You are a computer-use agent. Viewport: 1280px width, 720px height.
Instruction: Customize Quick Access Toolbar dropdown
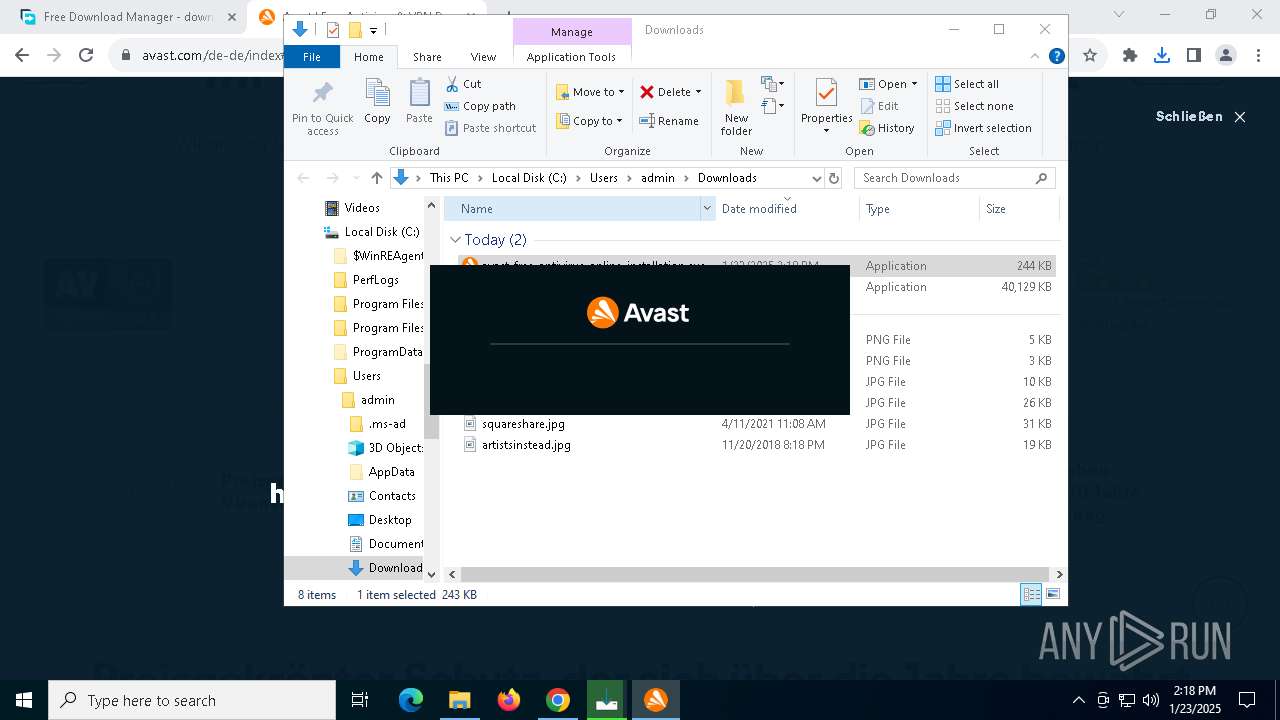[x=373, y=31]
